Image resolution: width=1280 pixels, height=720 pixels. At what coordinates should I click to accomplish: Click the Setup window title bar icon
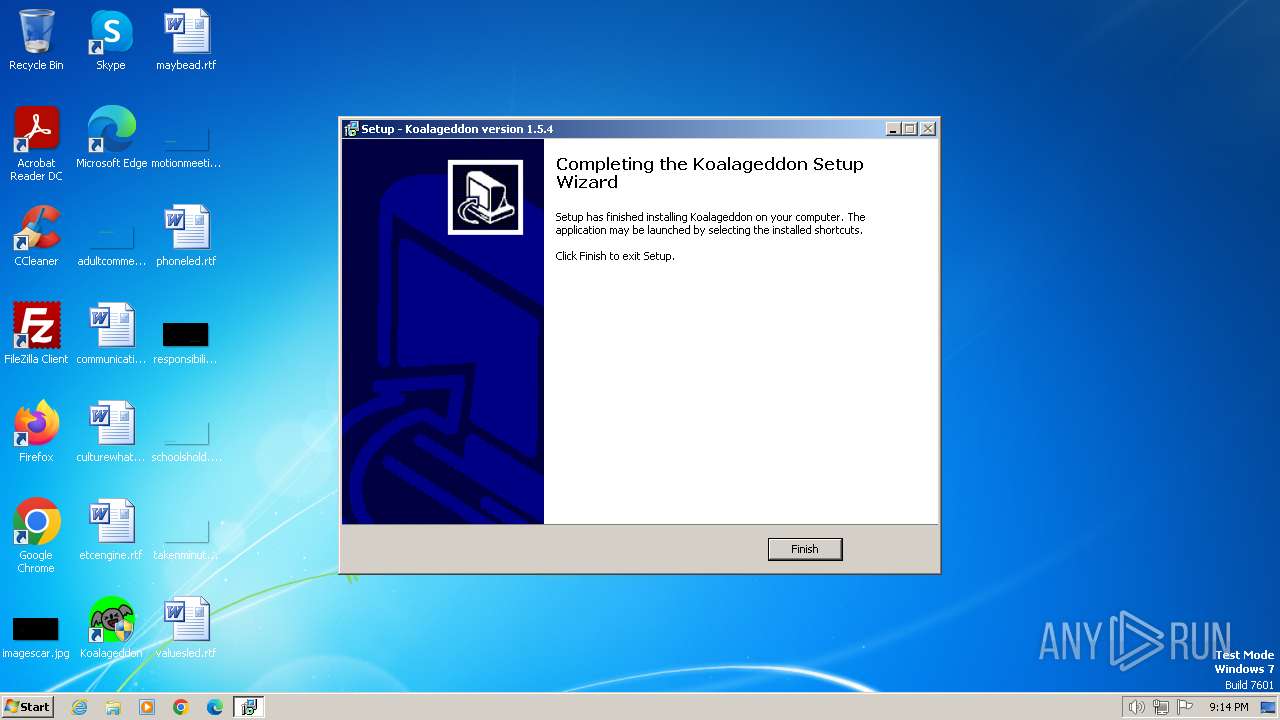tap(351, 129)
